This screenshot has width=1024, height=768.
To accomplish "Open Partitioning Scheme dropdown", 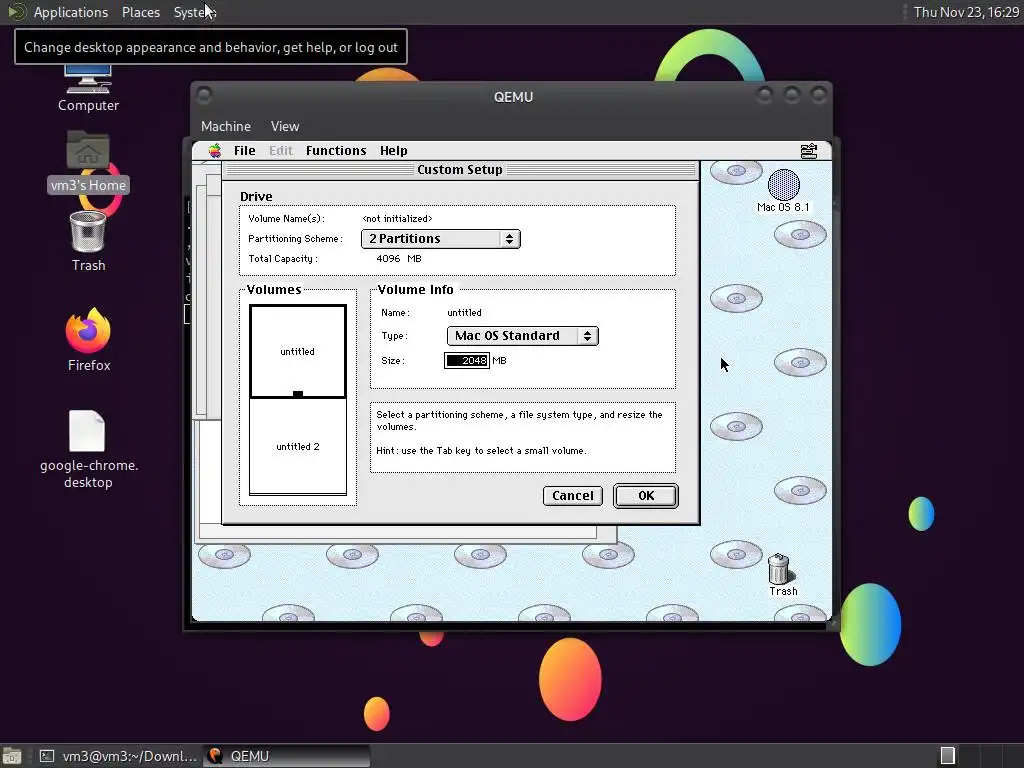I will (440, 239).
